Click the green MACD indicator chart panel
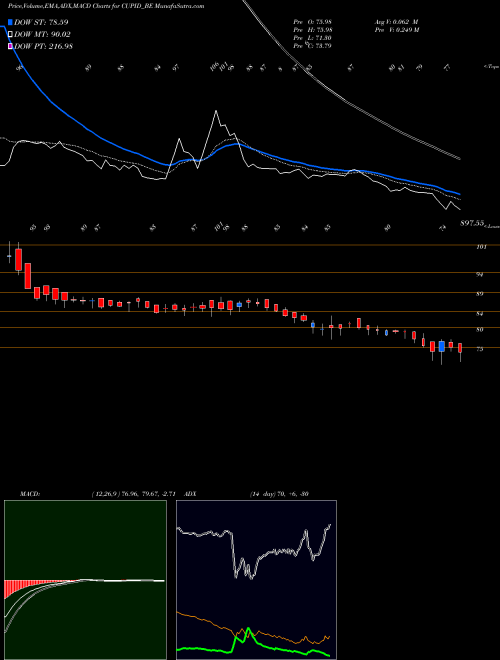Image resolution: width=500 pixels, height=660 pixels. point(85,580)
